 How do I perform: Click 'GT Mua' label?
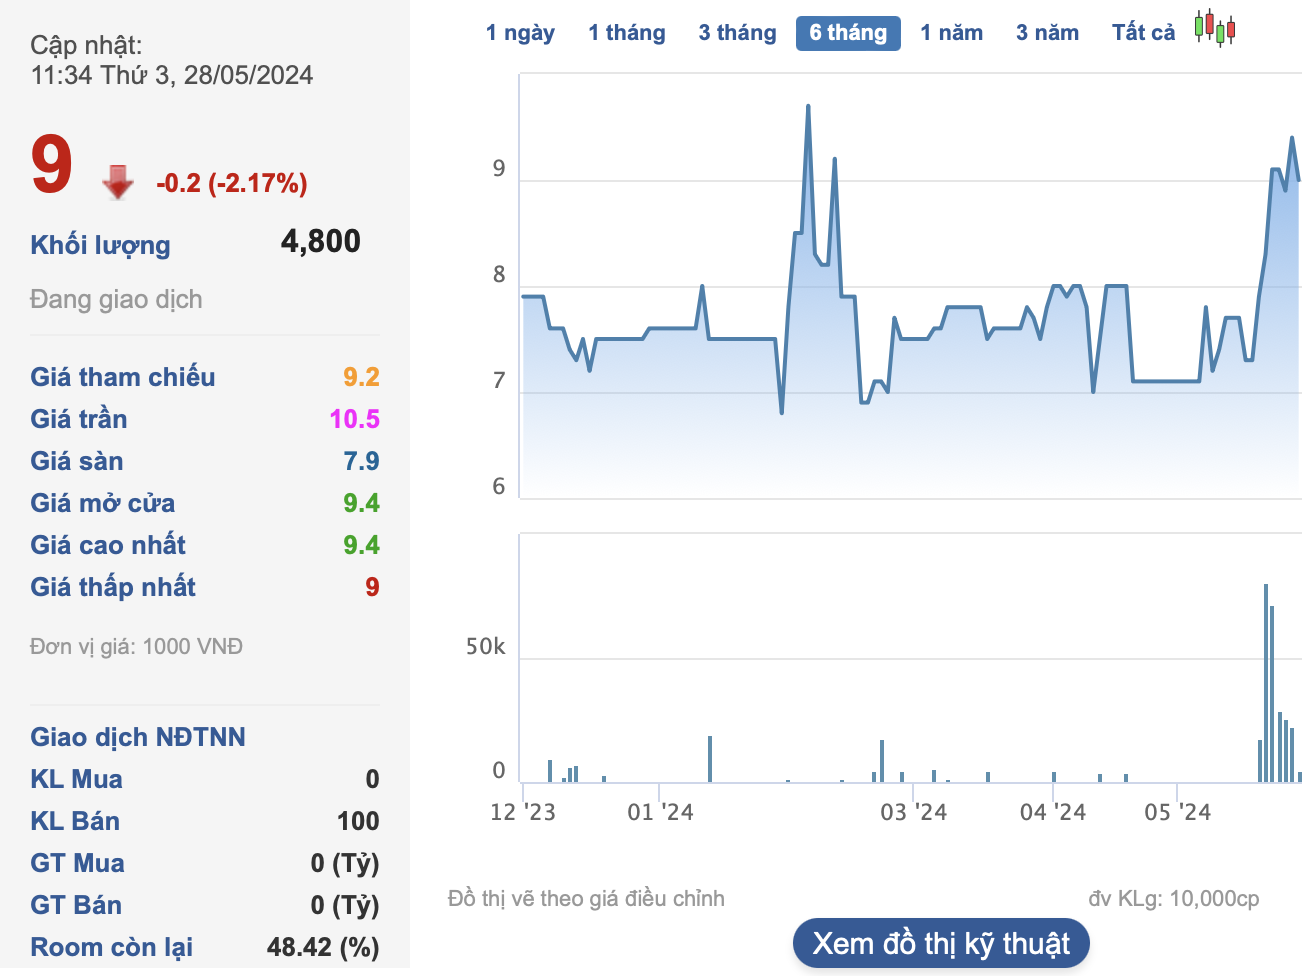tap(77, 863)
